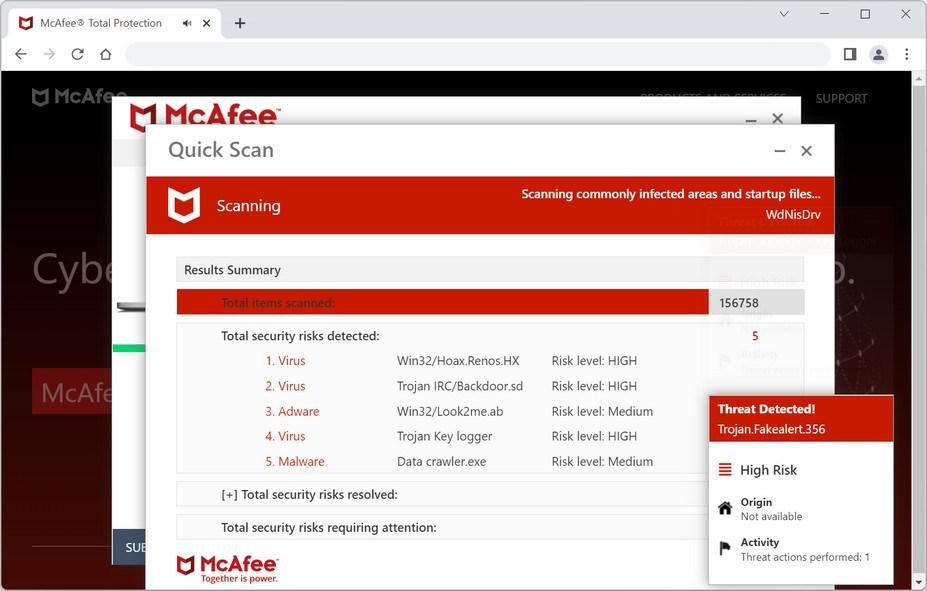Click the green progress bar in rear window
This screenshot has width=927, height=591.
tap(129, 348)
